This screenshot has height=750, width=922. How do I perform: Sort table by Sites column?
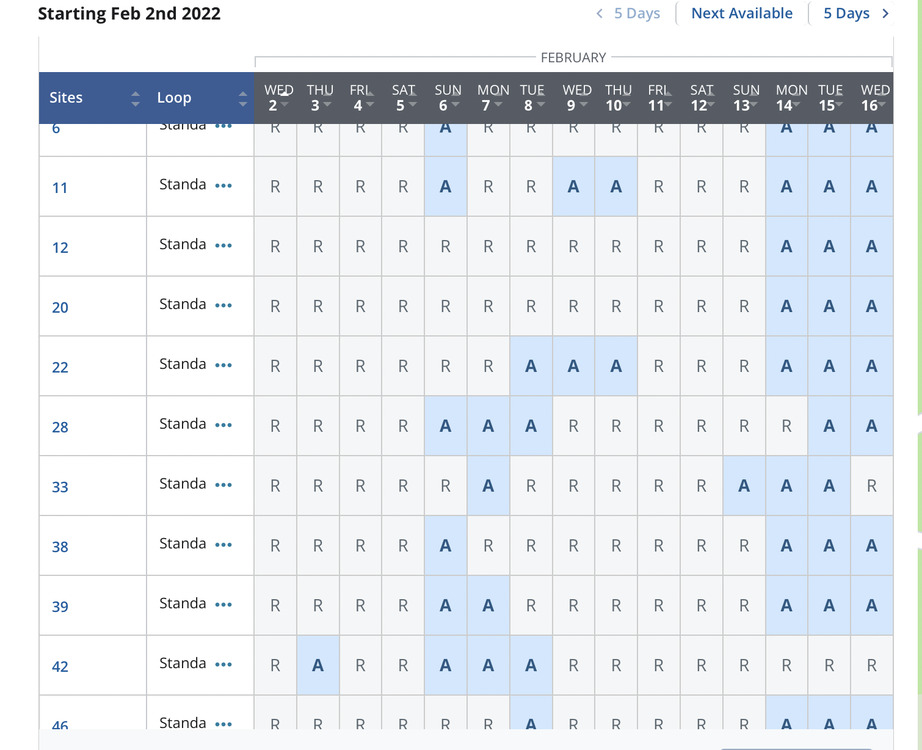pyautogui.click(x=135, y=98)
